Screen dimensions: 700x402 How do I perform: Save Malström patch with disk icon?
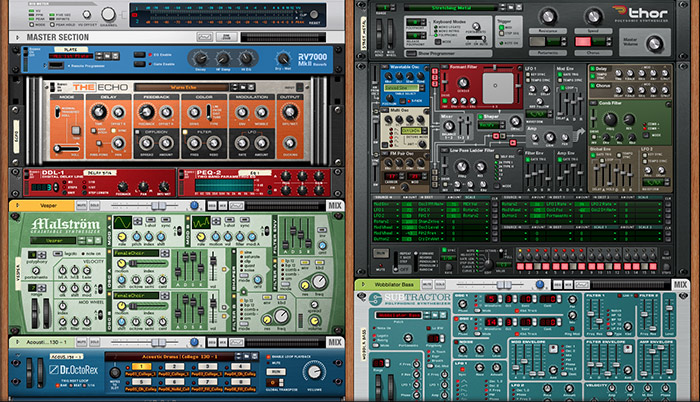point(96,241)
